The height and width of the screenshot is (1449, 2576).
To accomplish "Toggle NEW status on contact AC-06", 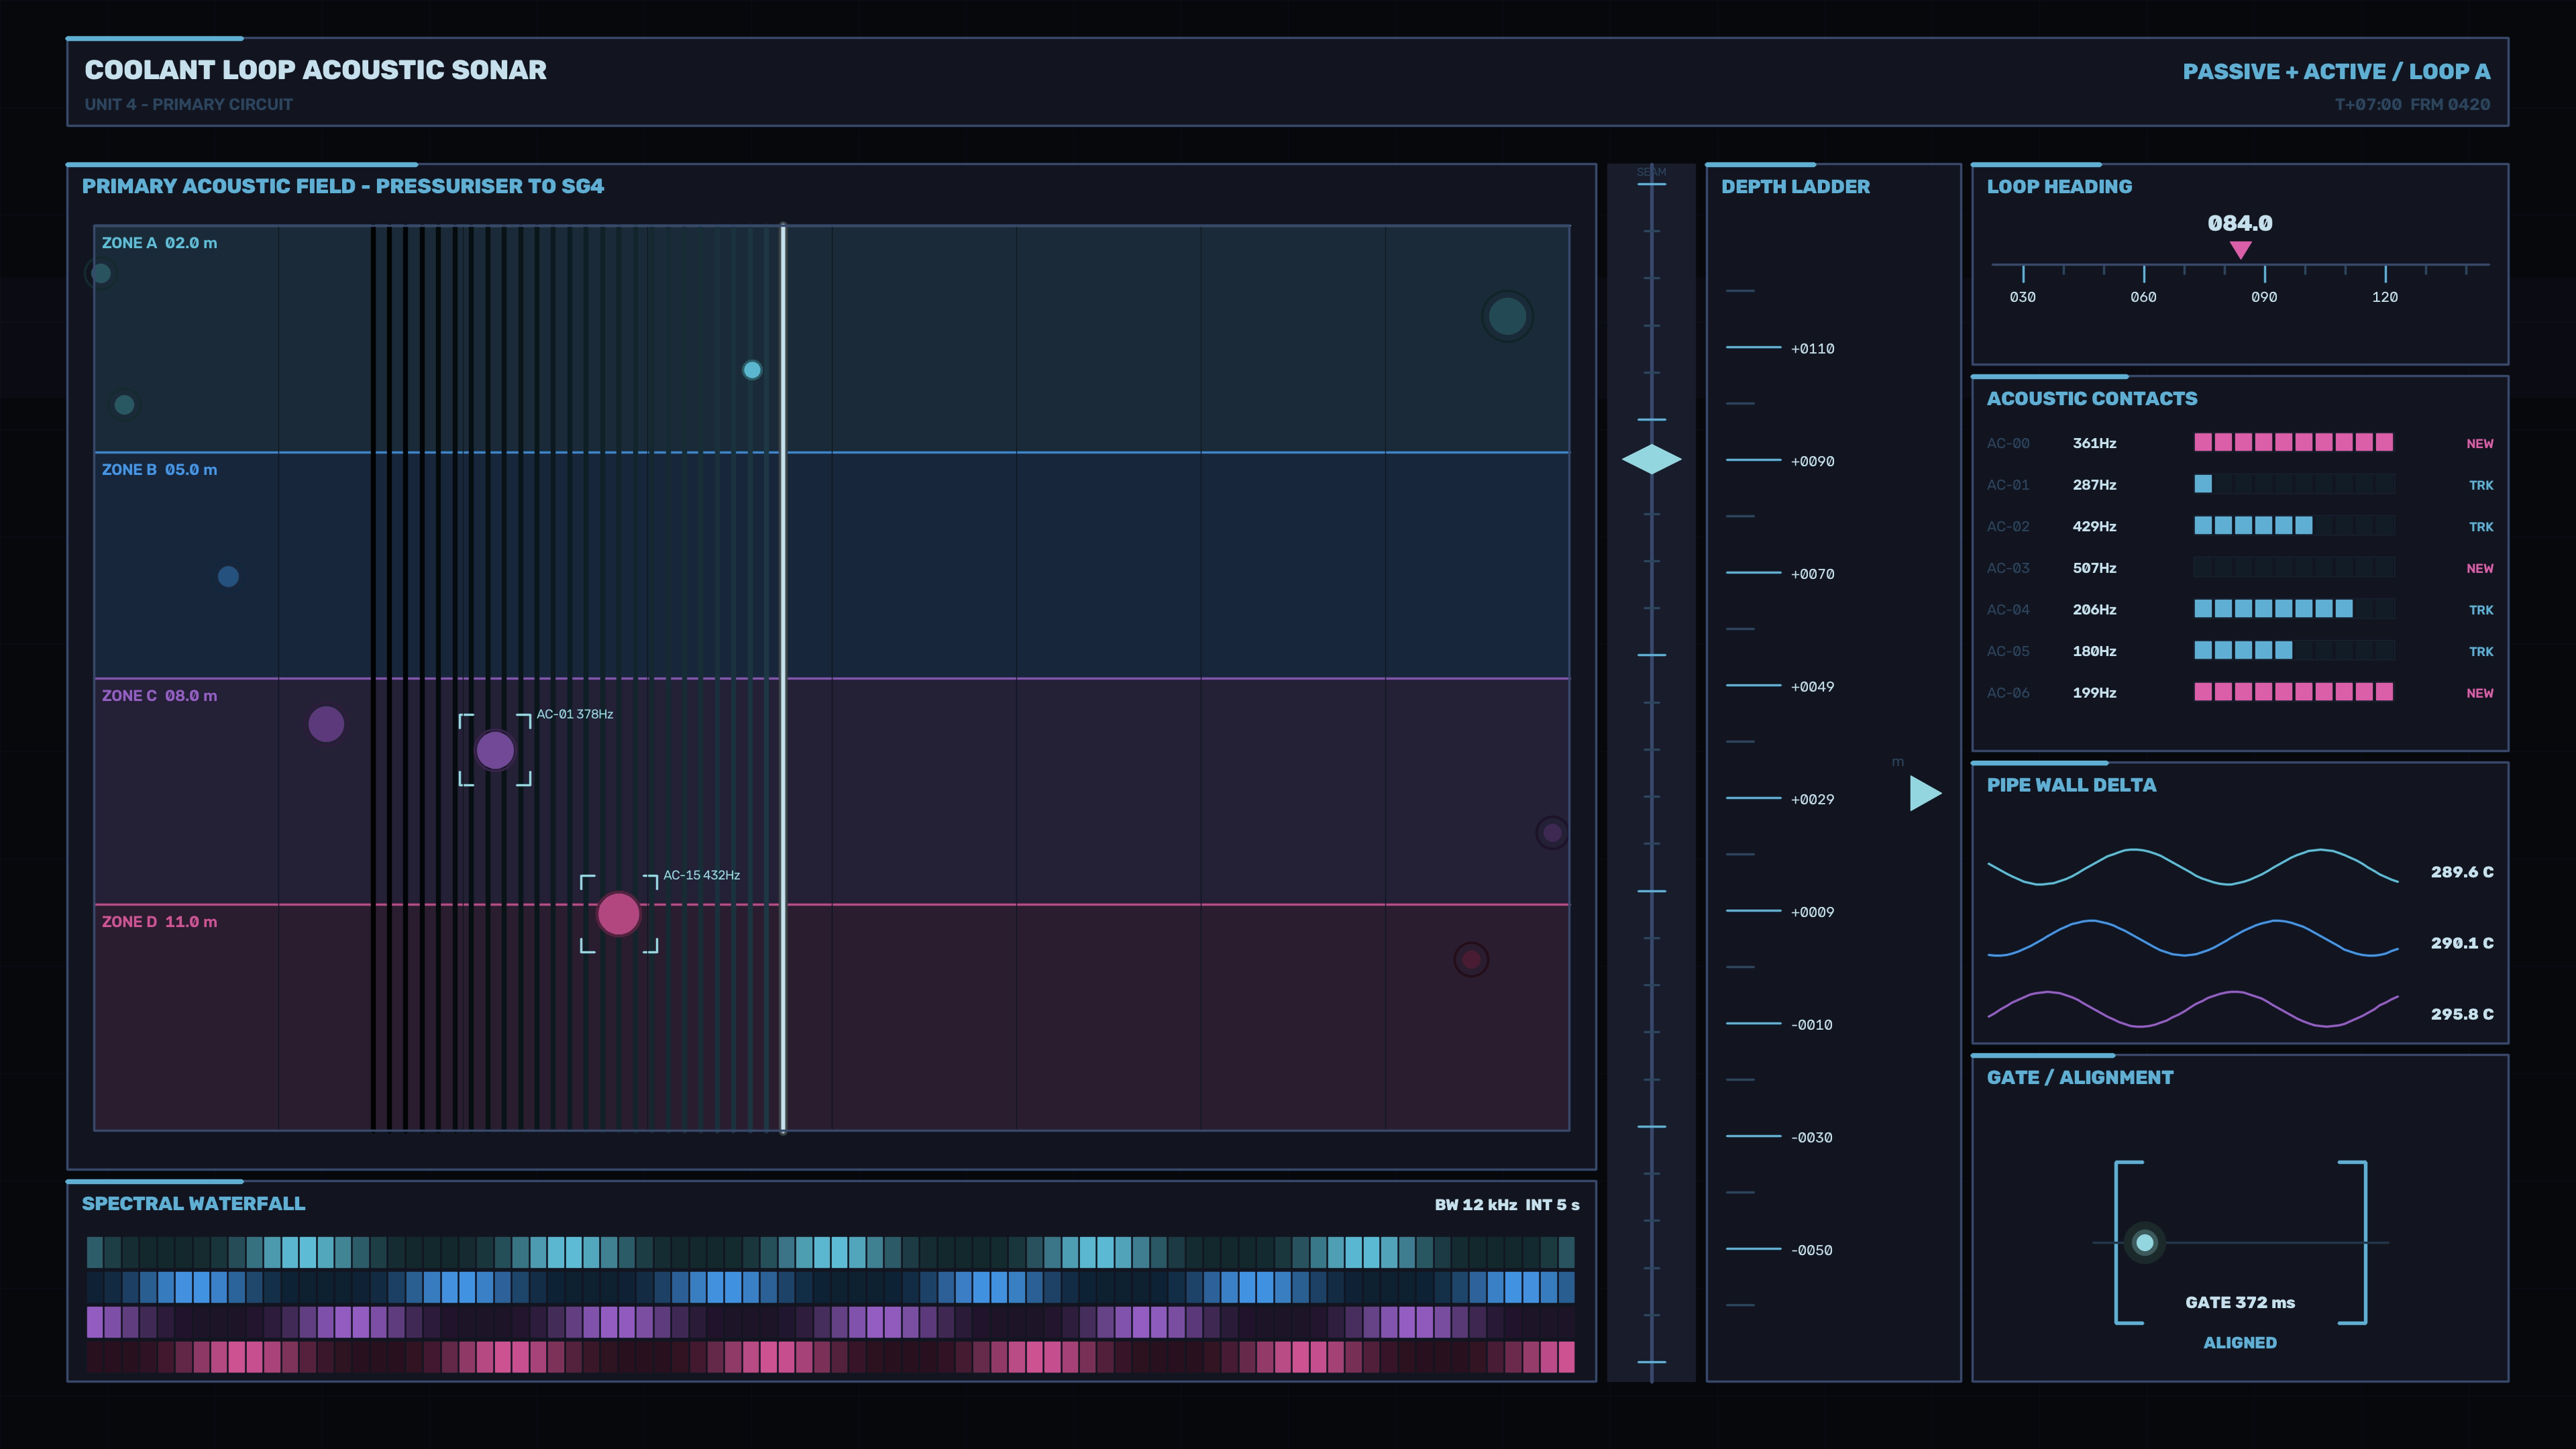I will 2479,693.
